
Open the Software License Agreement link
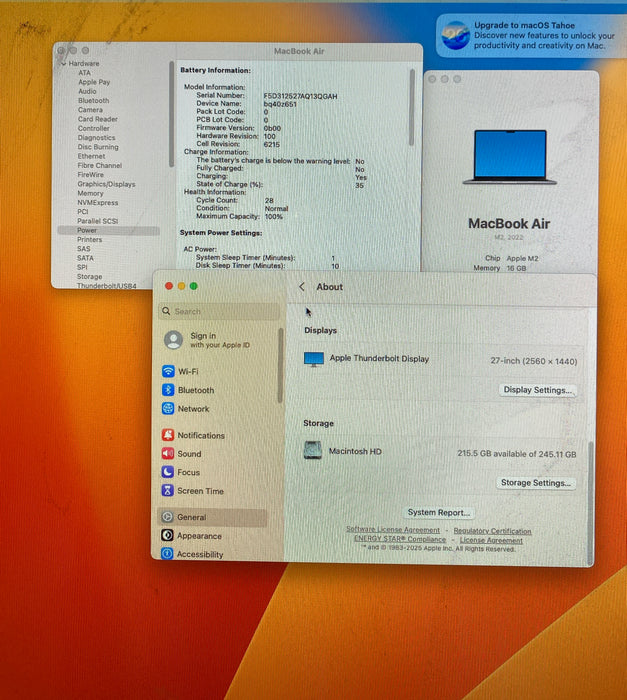pyautogui.click(x=393, y=529)
